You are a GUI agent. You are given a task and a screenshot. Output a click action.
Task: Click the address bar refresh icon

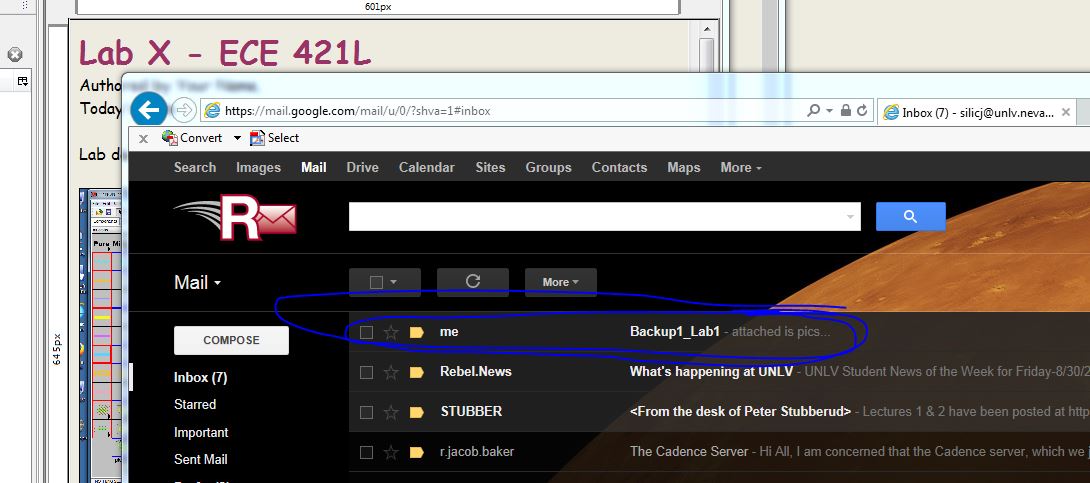point(862,110)
